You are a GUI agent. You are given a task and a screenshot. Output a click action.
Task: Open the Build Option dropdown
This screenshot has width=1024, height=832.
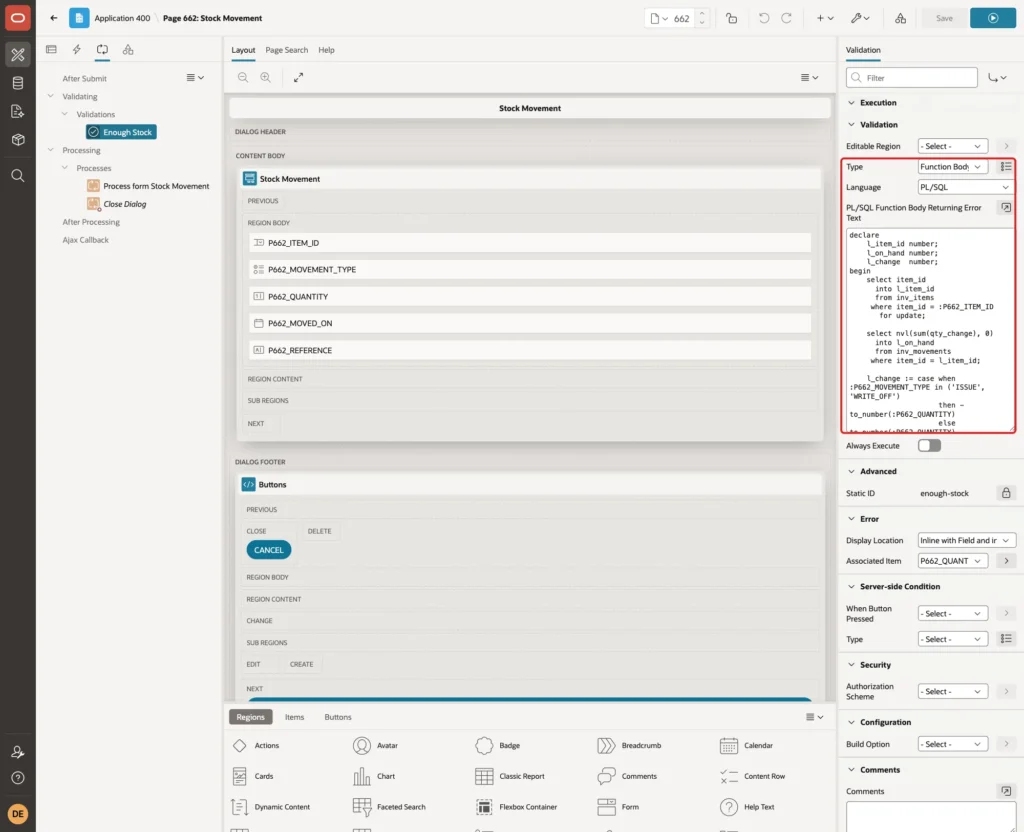952,744
